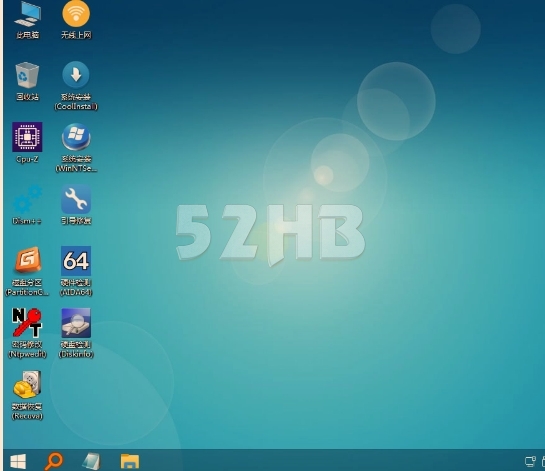Open the Windows Start menu

tap(18, 462)
